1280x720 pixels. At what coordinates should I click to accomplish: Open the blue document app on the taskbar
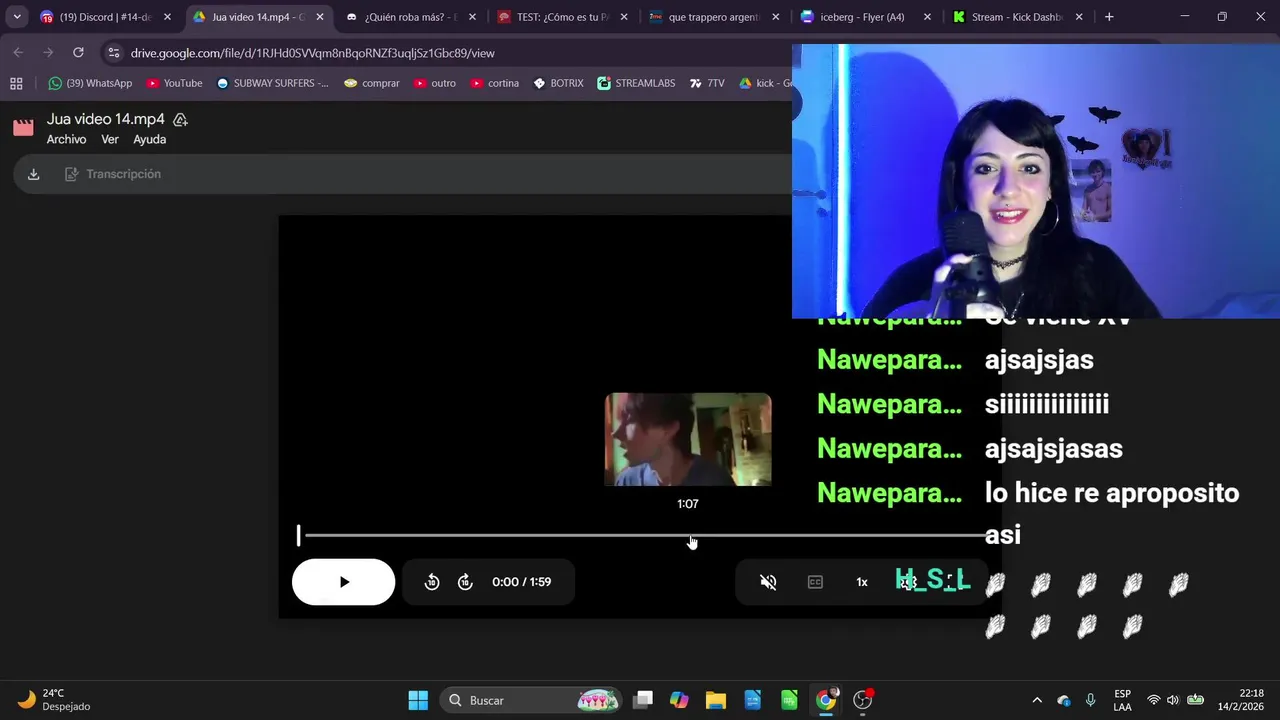pyautogui.click(x=753, y=700)
